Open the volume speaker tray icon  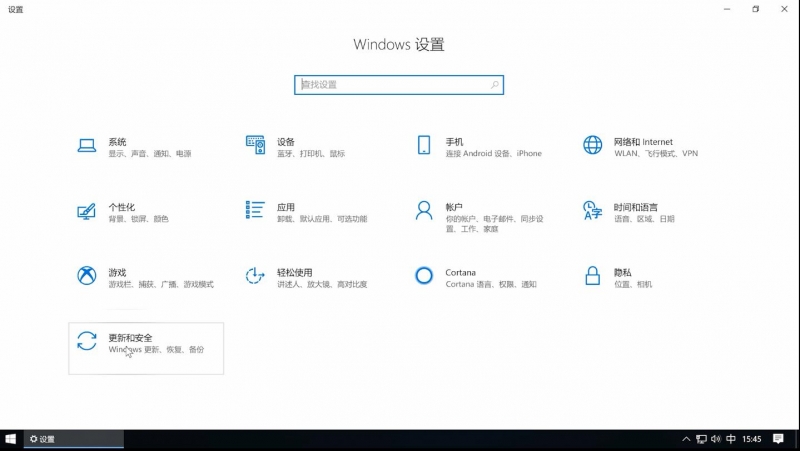point(716,439)
